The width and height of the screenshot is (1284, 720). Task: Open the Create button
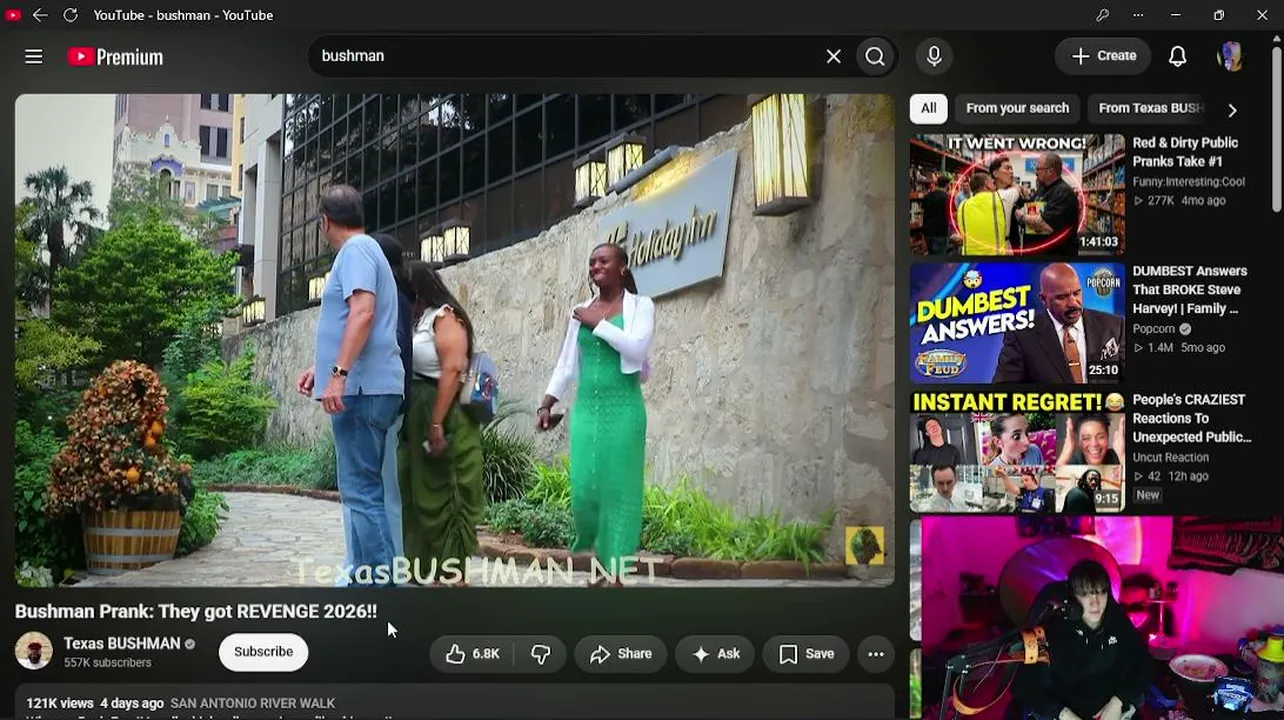pyautogui.click(x=1103, y=56)
